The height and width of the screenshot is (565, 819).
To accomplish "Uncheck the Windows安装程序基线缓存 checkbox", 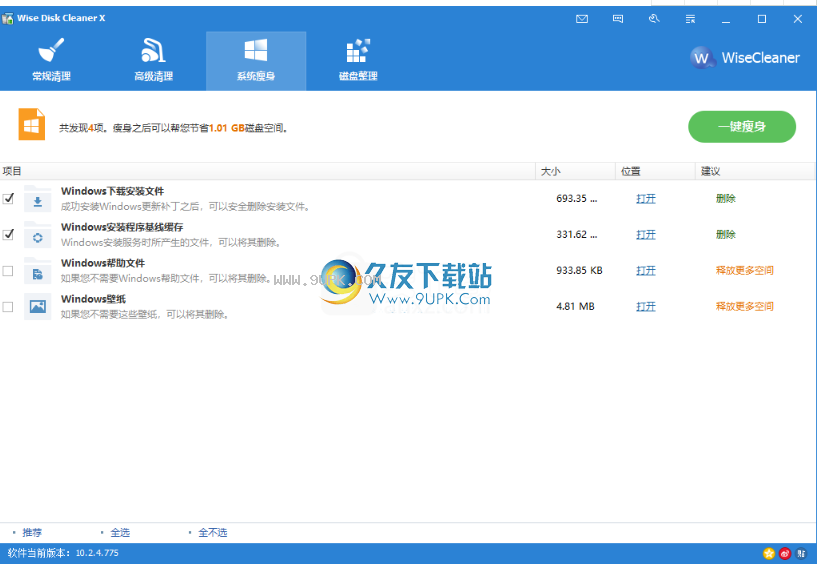I will [8, 234].
